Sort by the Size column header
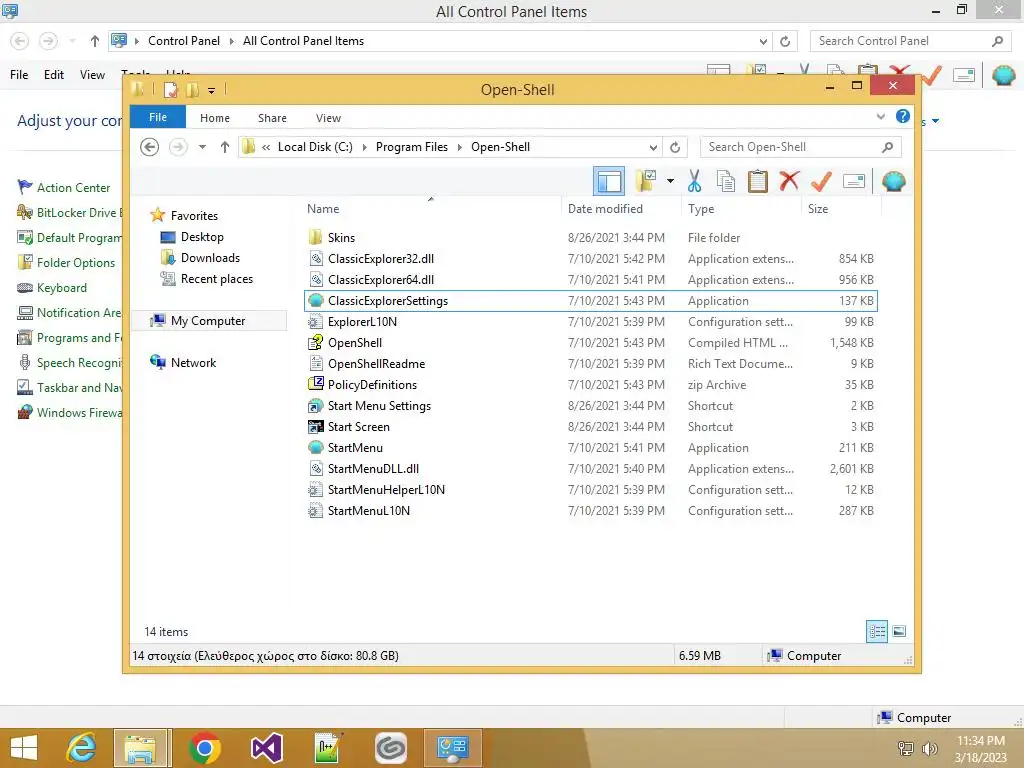The width and height of the screenshot is (1024, 768). click(841, 209)
